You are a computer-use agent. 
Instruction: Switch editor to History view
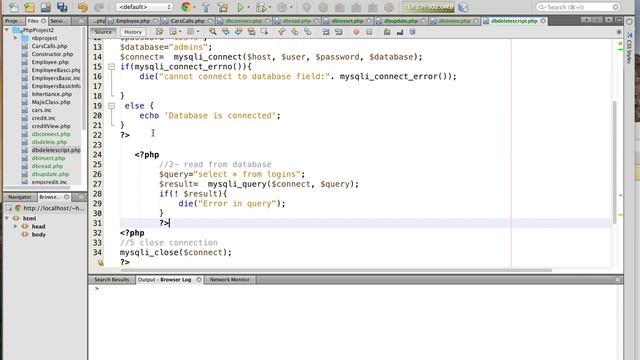pos(133,32)
